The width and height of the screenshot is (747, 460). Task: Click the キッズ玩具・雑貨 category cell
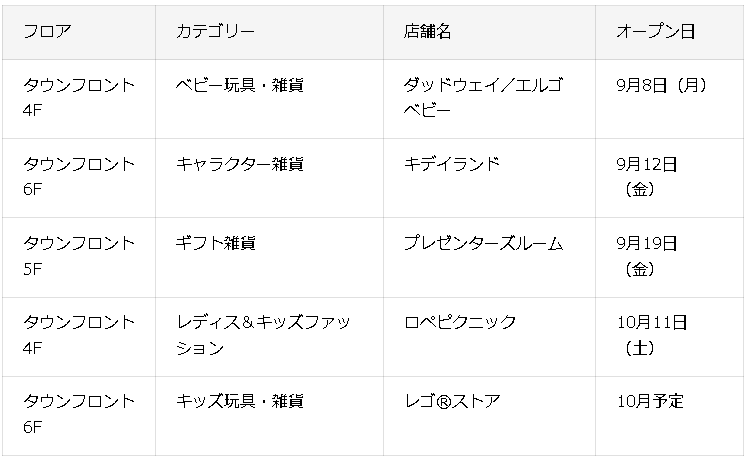coord(269,416)
